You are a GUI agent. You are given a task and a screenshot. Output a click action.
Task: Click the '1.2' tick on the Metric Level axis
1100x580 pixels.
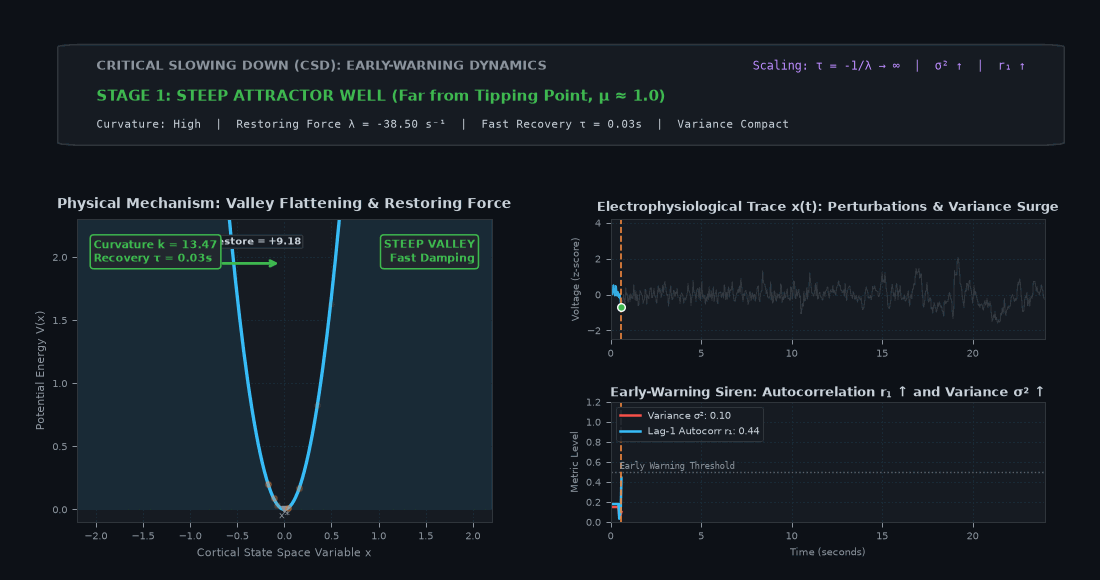593,403
